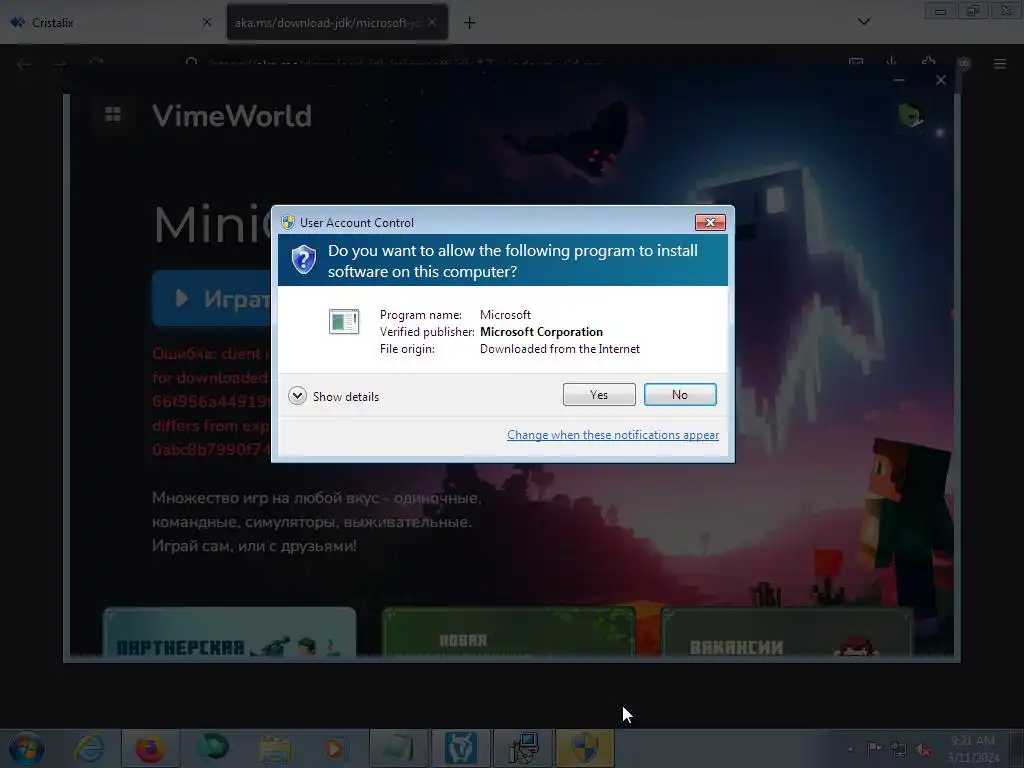Close the Cristalix tab

point(206,22)
